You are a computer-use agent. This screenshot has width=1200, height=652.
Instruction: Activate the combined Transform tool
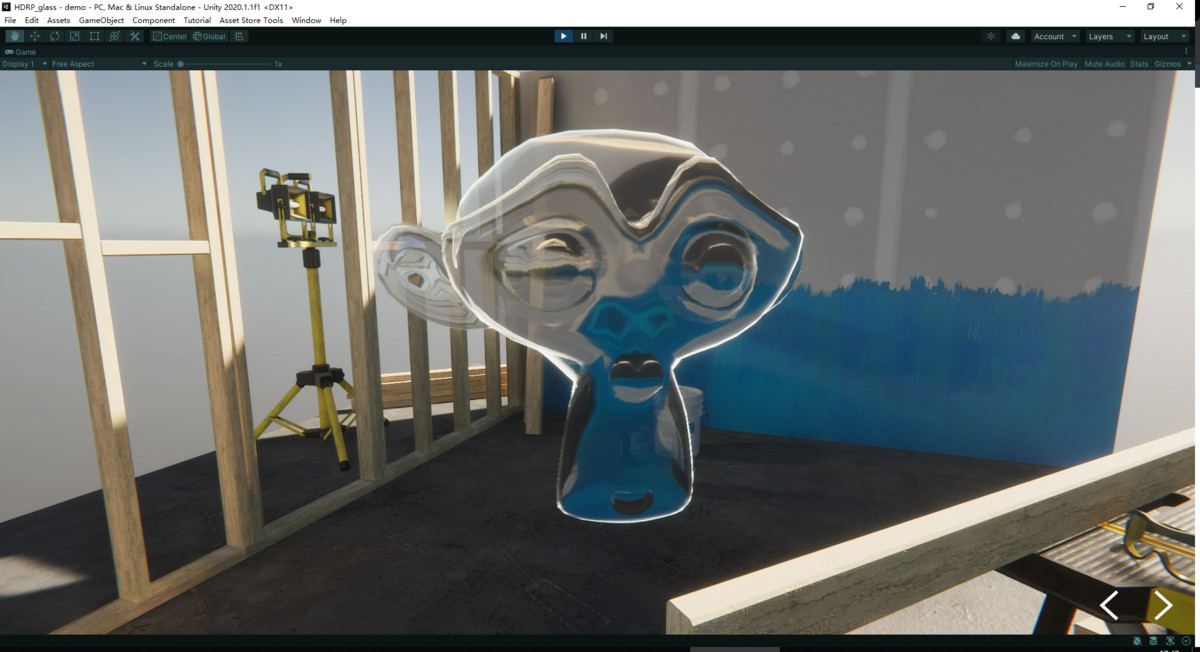[114, 36]
